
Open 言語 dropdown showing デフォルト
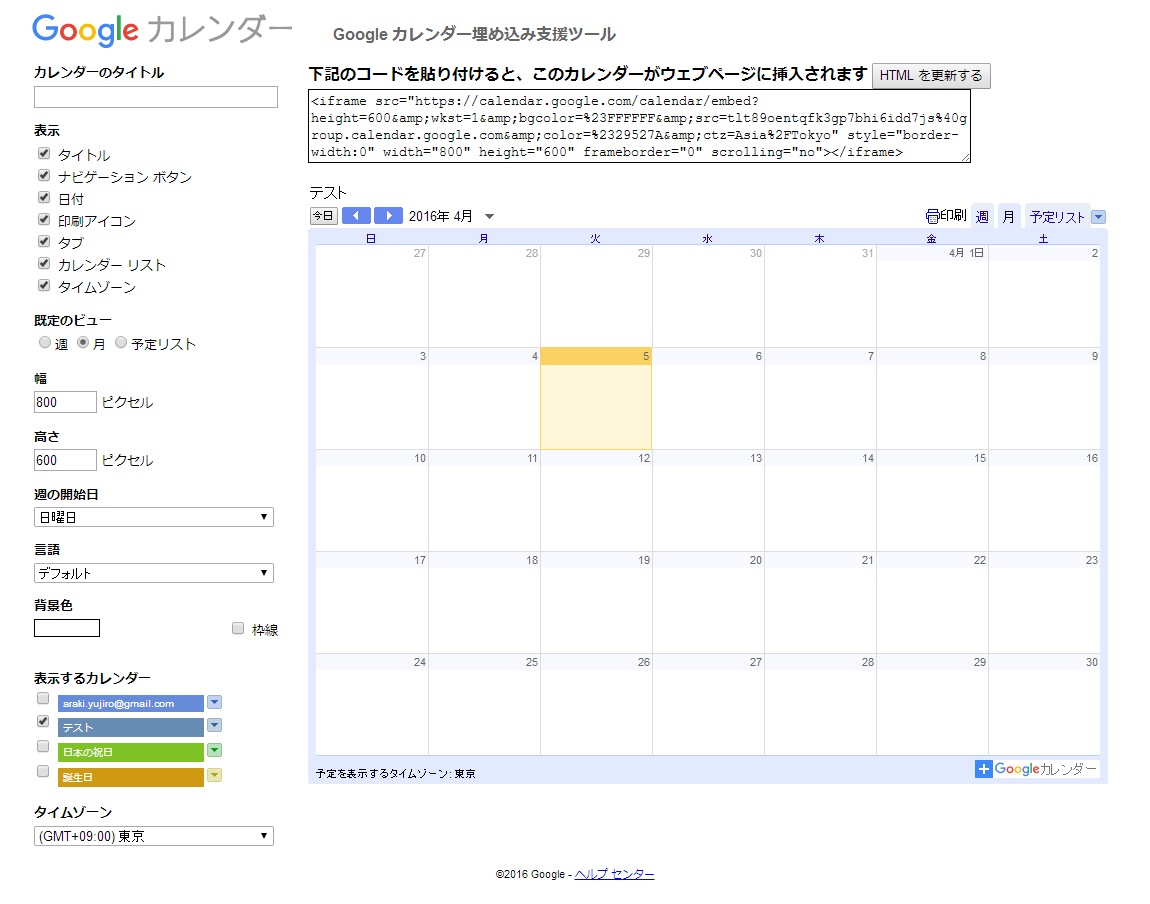[x=154, y=573]
